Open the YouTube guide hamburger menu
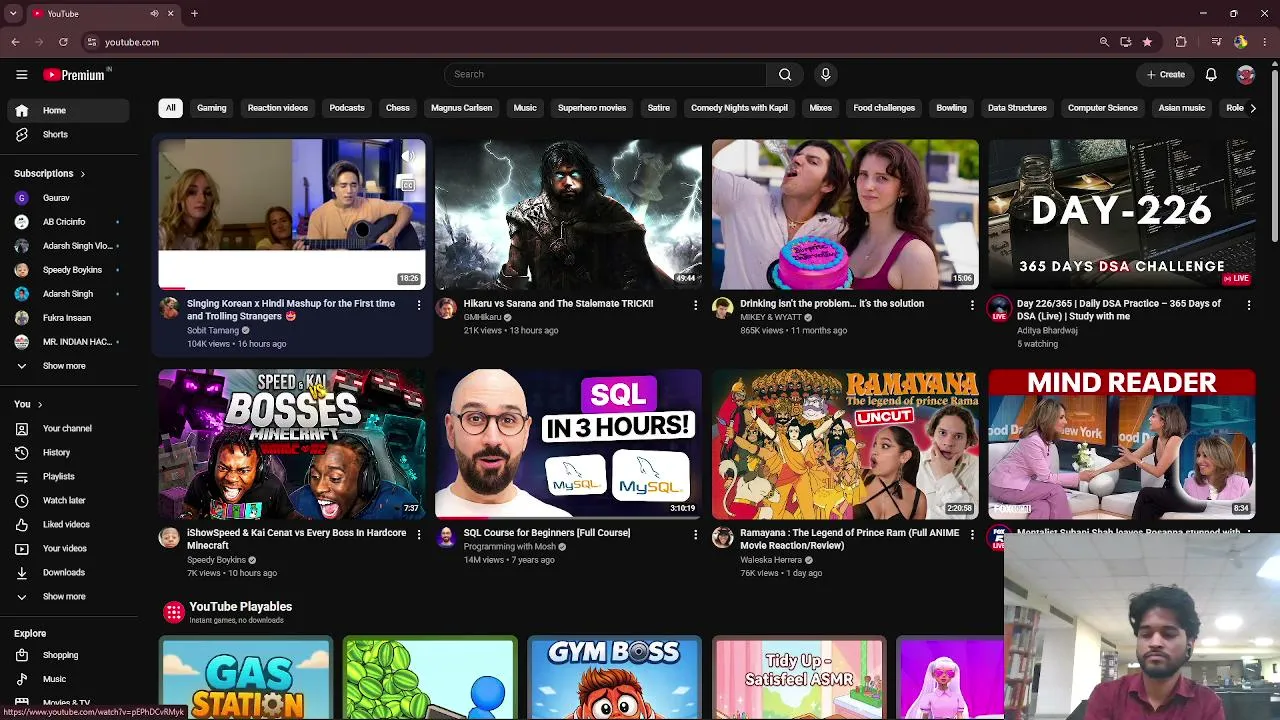Viewport: 1280px width, 720px height. 21,74
